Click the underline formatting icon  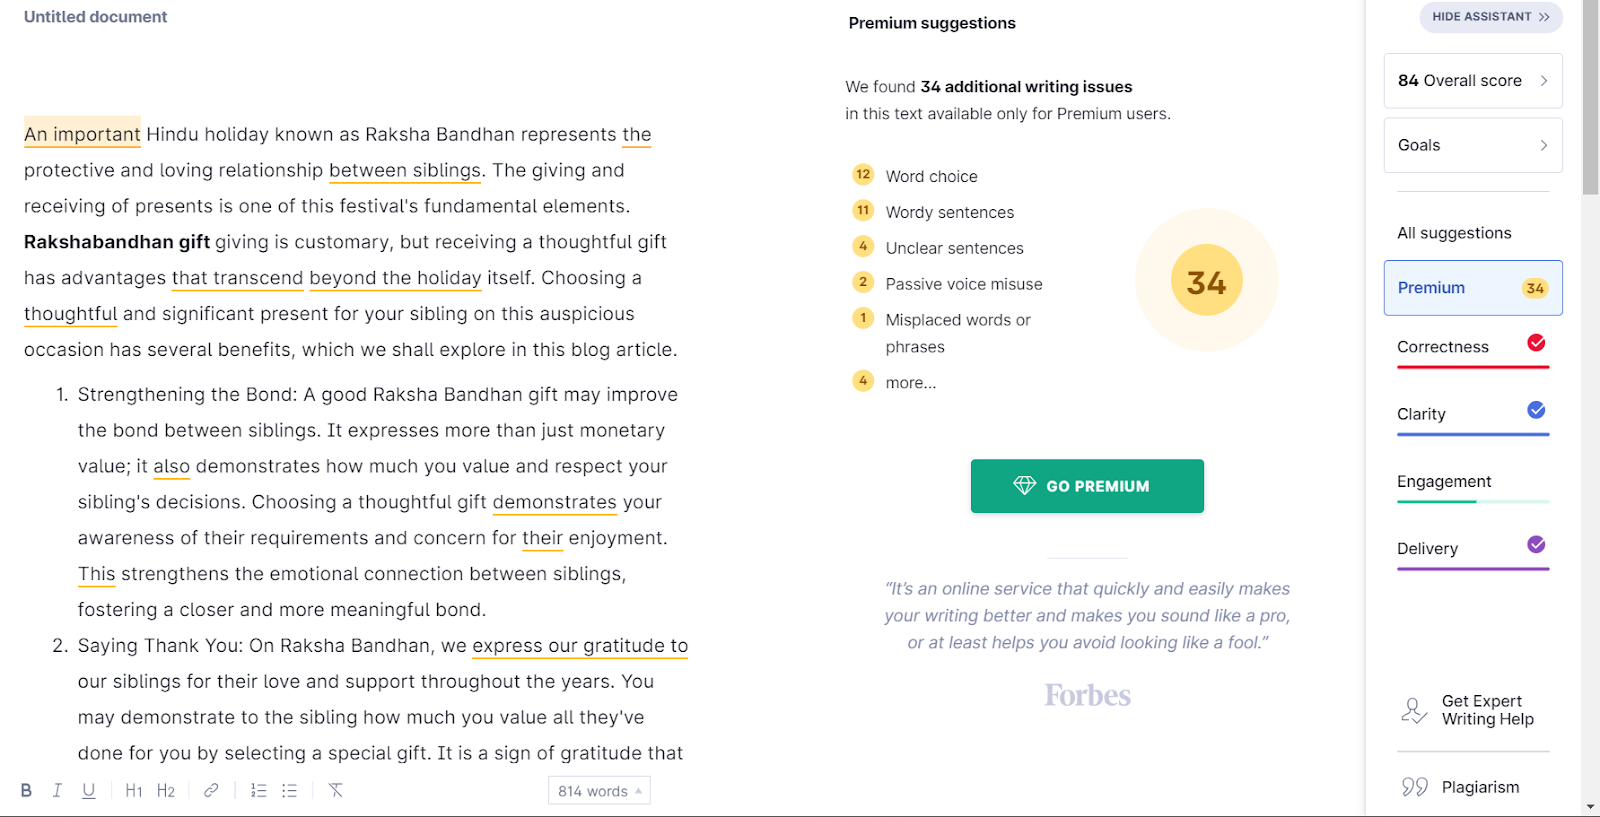pyautogui.click(x=89, y=790)
